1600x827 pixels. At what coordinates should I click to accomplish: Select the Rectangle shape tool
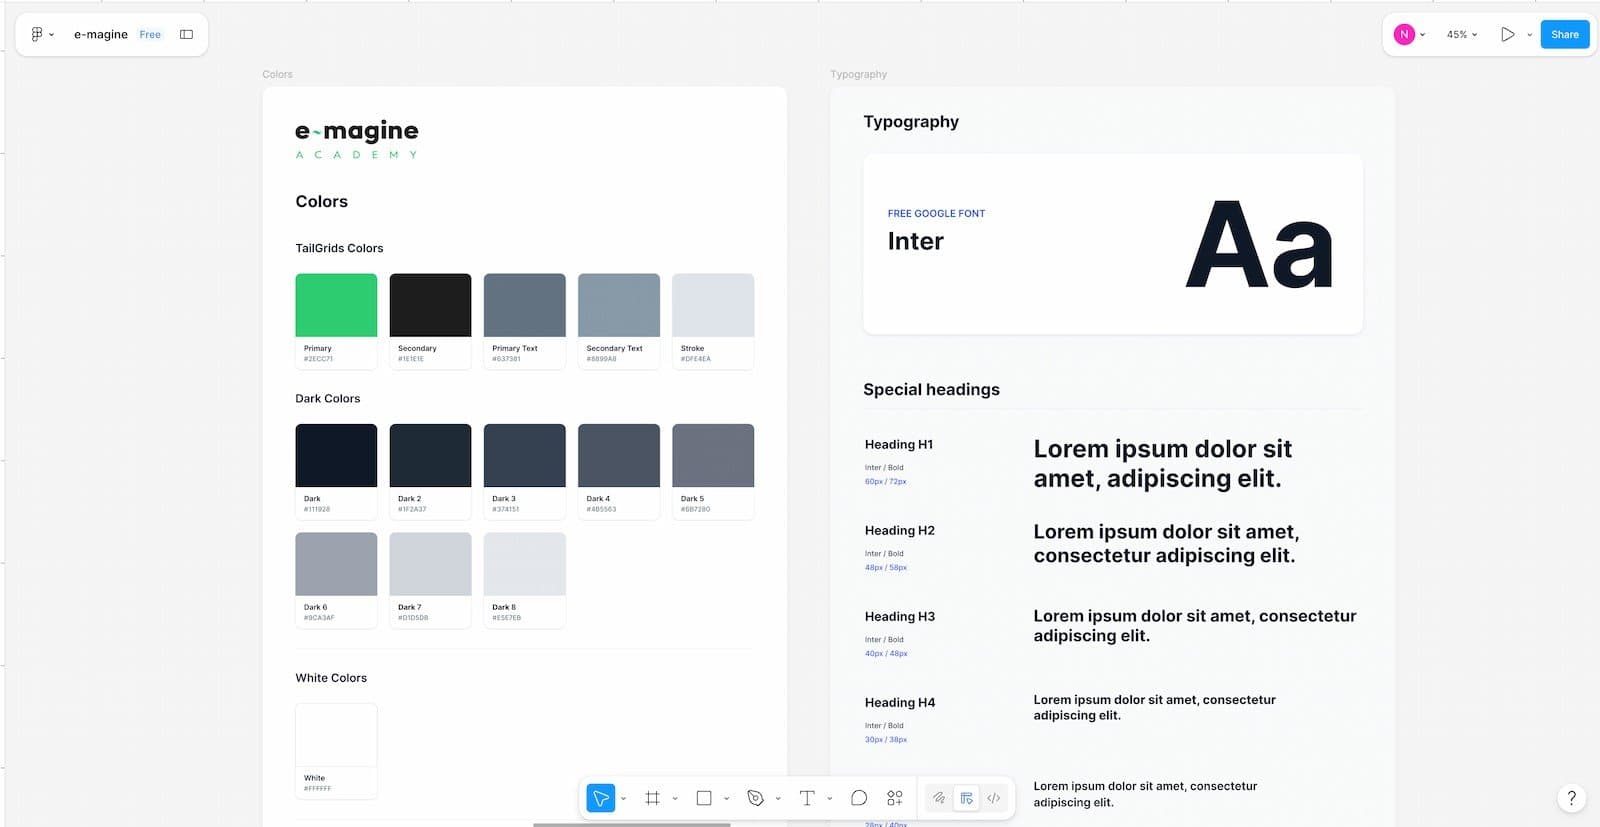click(704, 798)
